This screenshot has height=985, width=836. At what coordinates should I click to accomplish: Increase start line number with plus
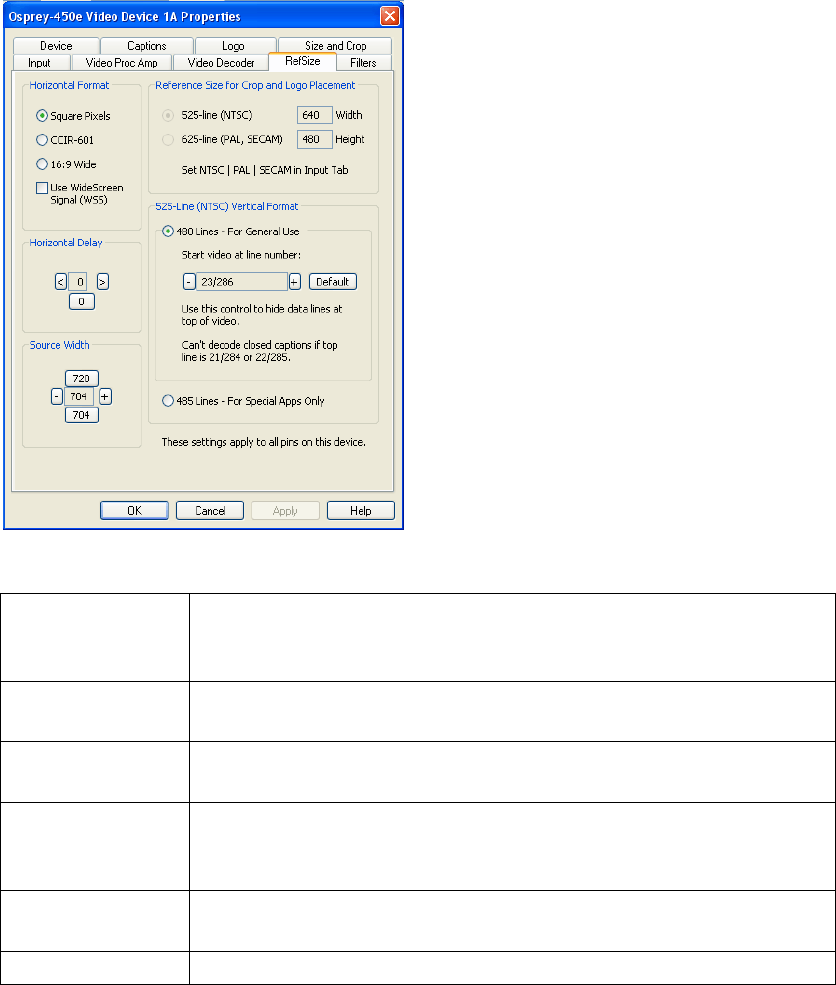295,281
